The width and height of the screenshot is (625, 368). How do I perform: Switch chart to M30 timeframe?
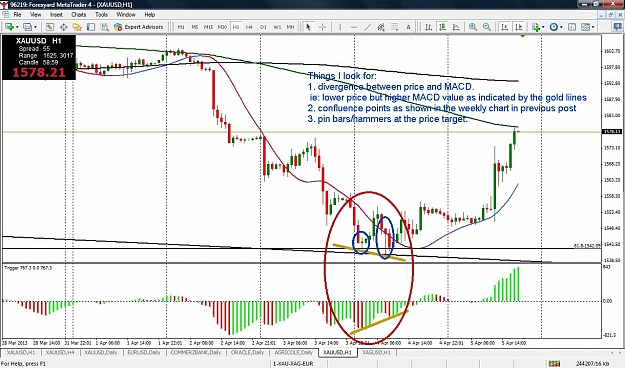222,27
